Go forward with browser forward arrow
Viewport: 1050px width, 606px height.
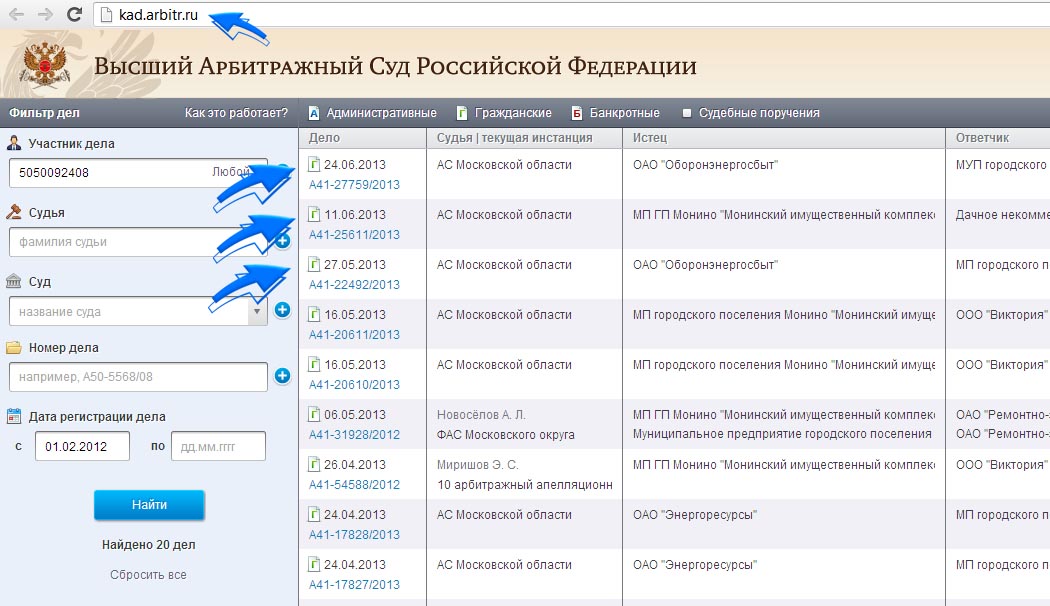click(x=45, y=15)
